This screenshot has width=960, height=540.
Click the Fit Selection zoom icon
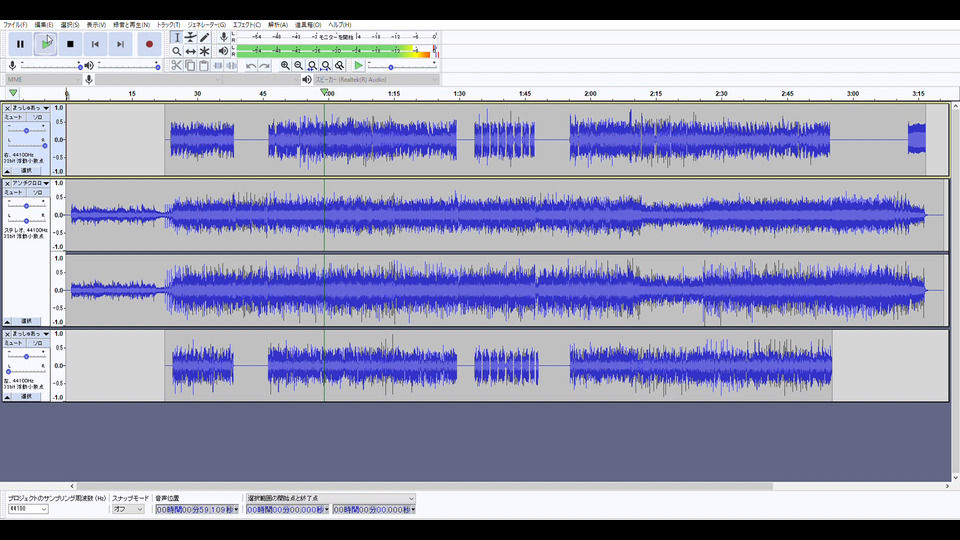point(312,66)
